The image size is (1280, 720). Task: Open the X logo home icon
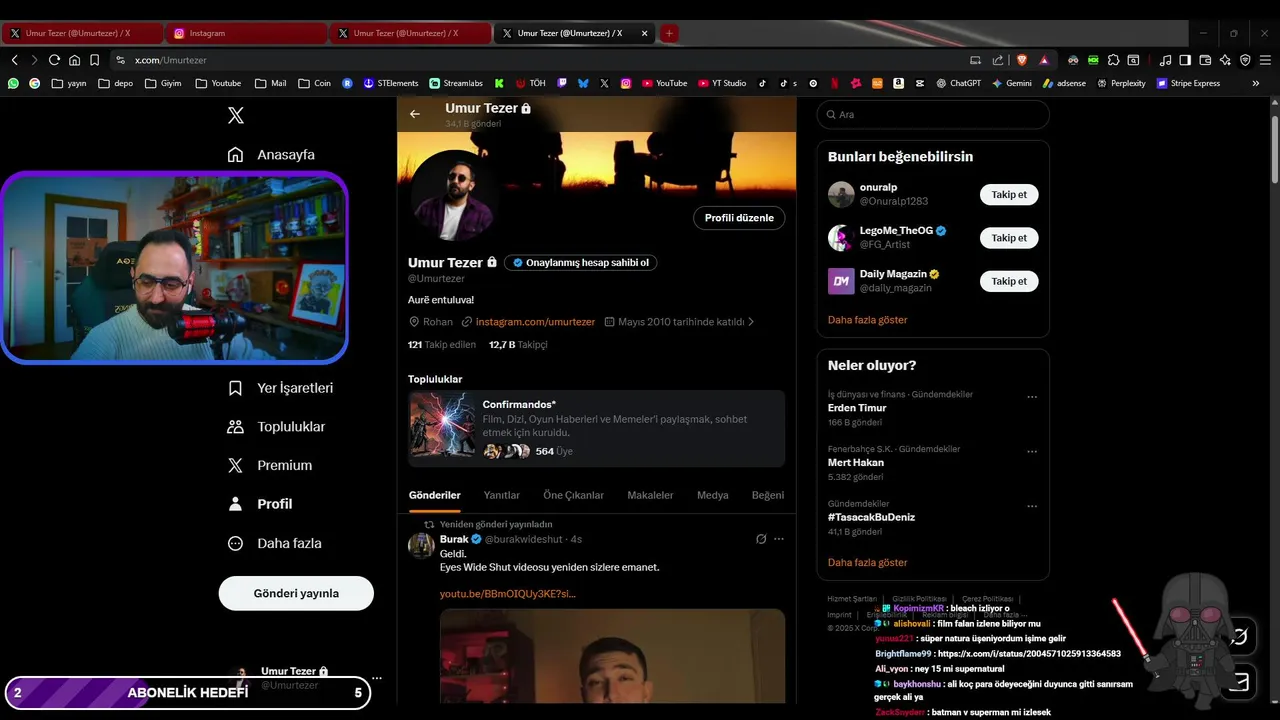click(x=236, y=115)
